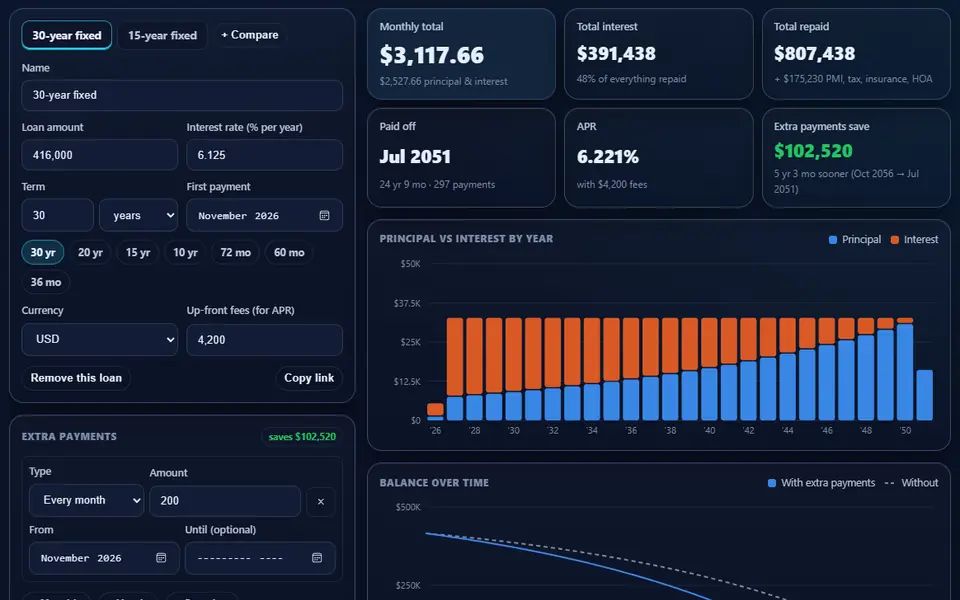Image resolution: width=960 pixels, height=600 pixels.
Task: Click the 'saves $102,520' badge in Extra Payments
Action: point(302,437)
